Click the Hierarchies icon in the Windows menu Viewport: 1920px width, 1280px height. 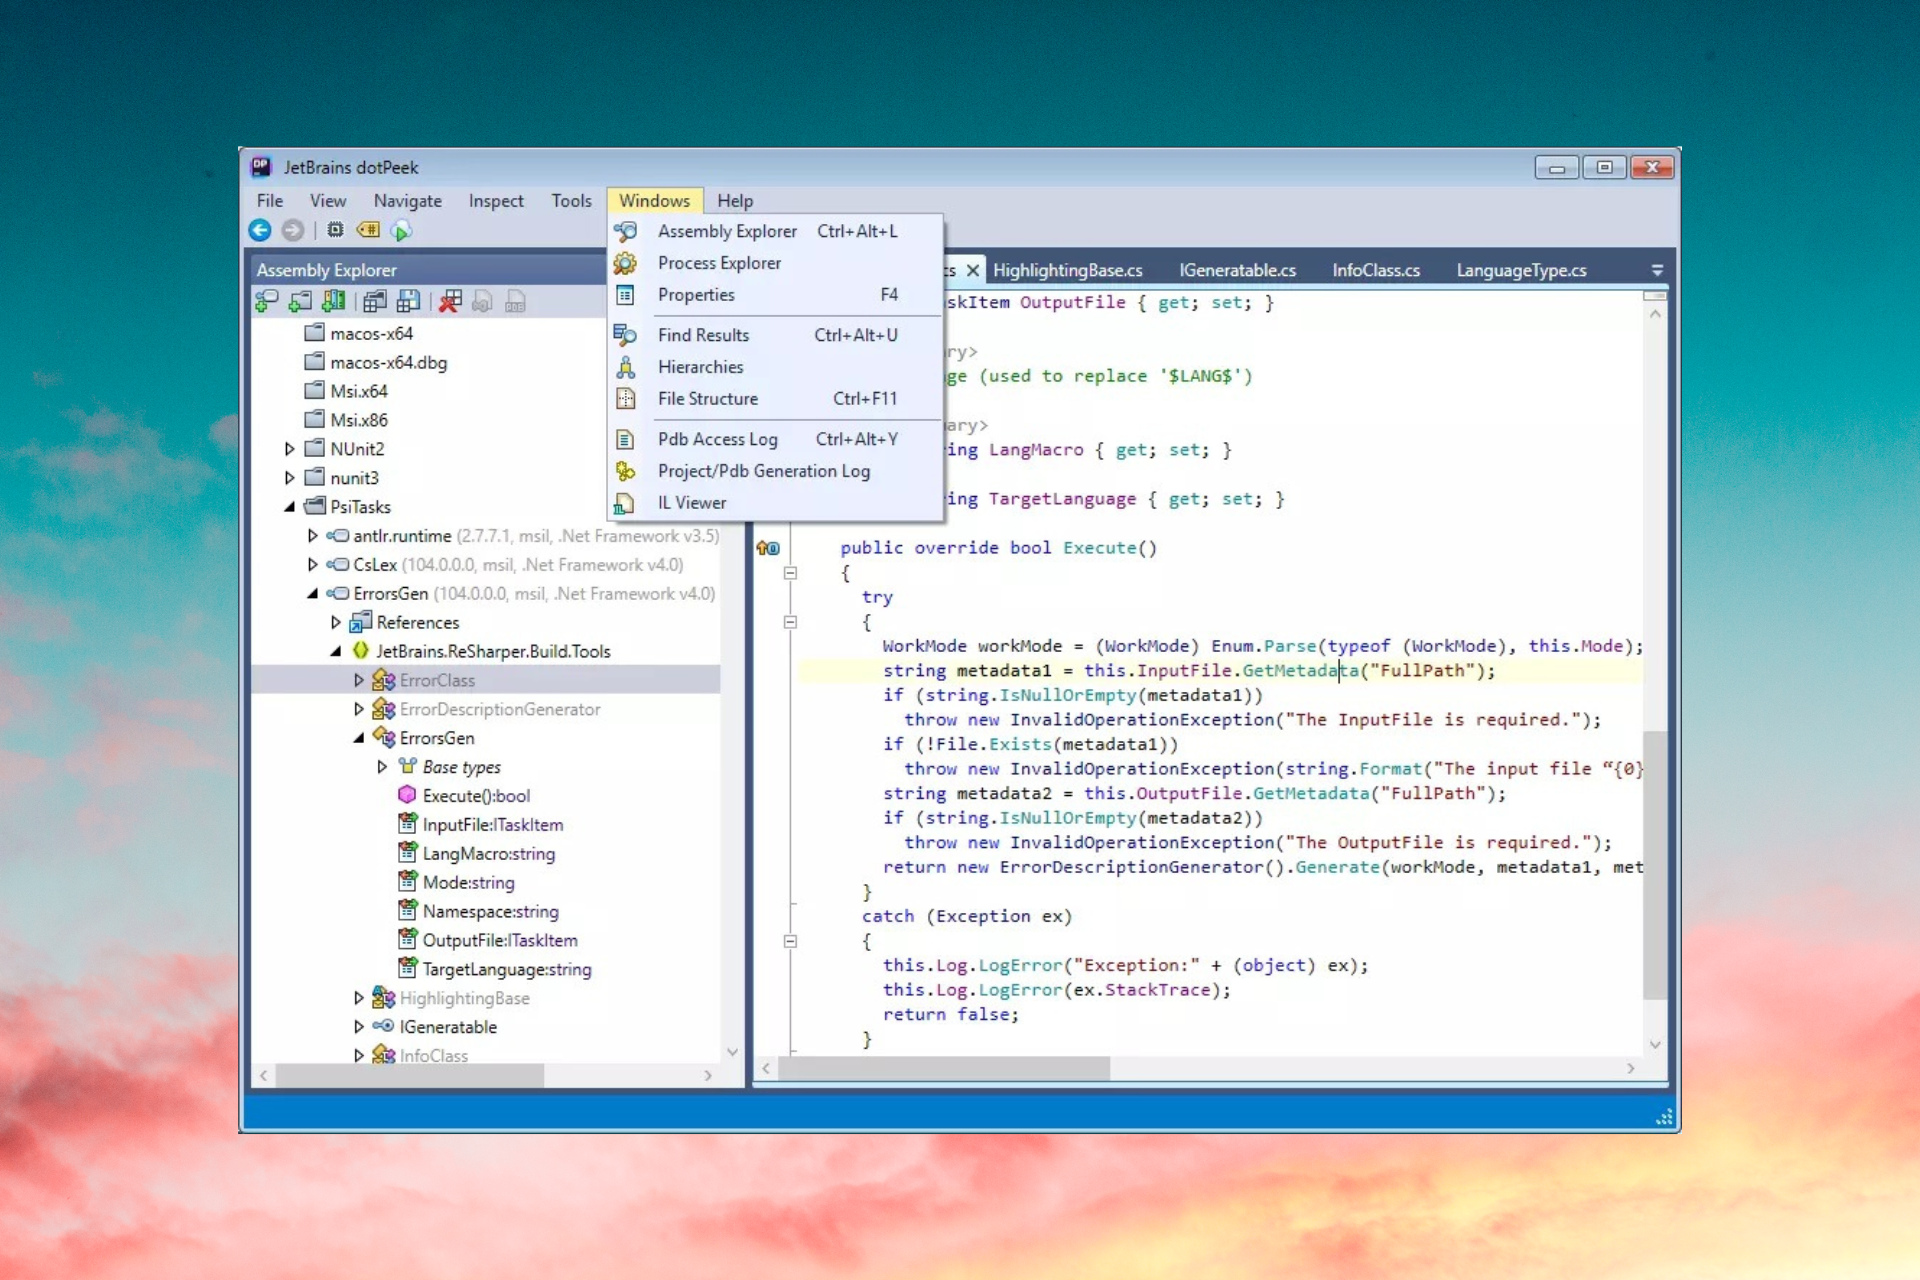[x=626, y=366]
